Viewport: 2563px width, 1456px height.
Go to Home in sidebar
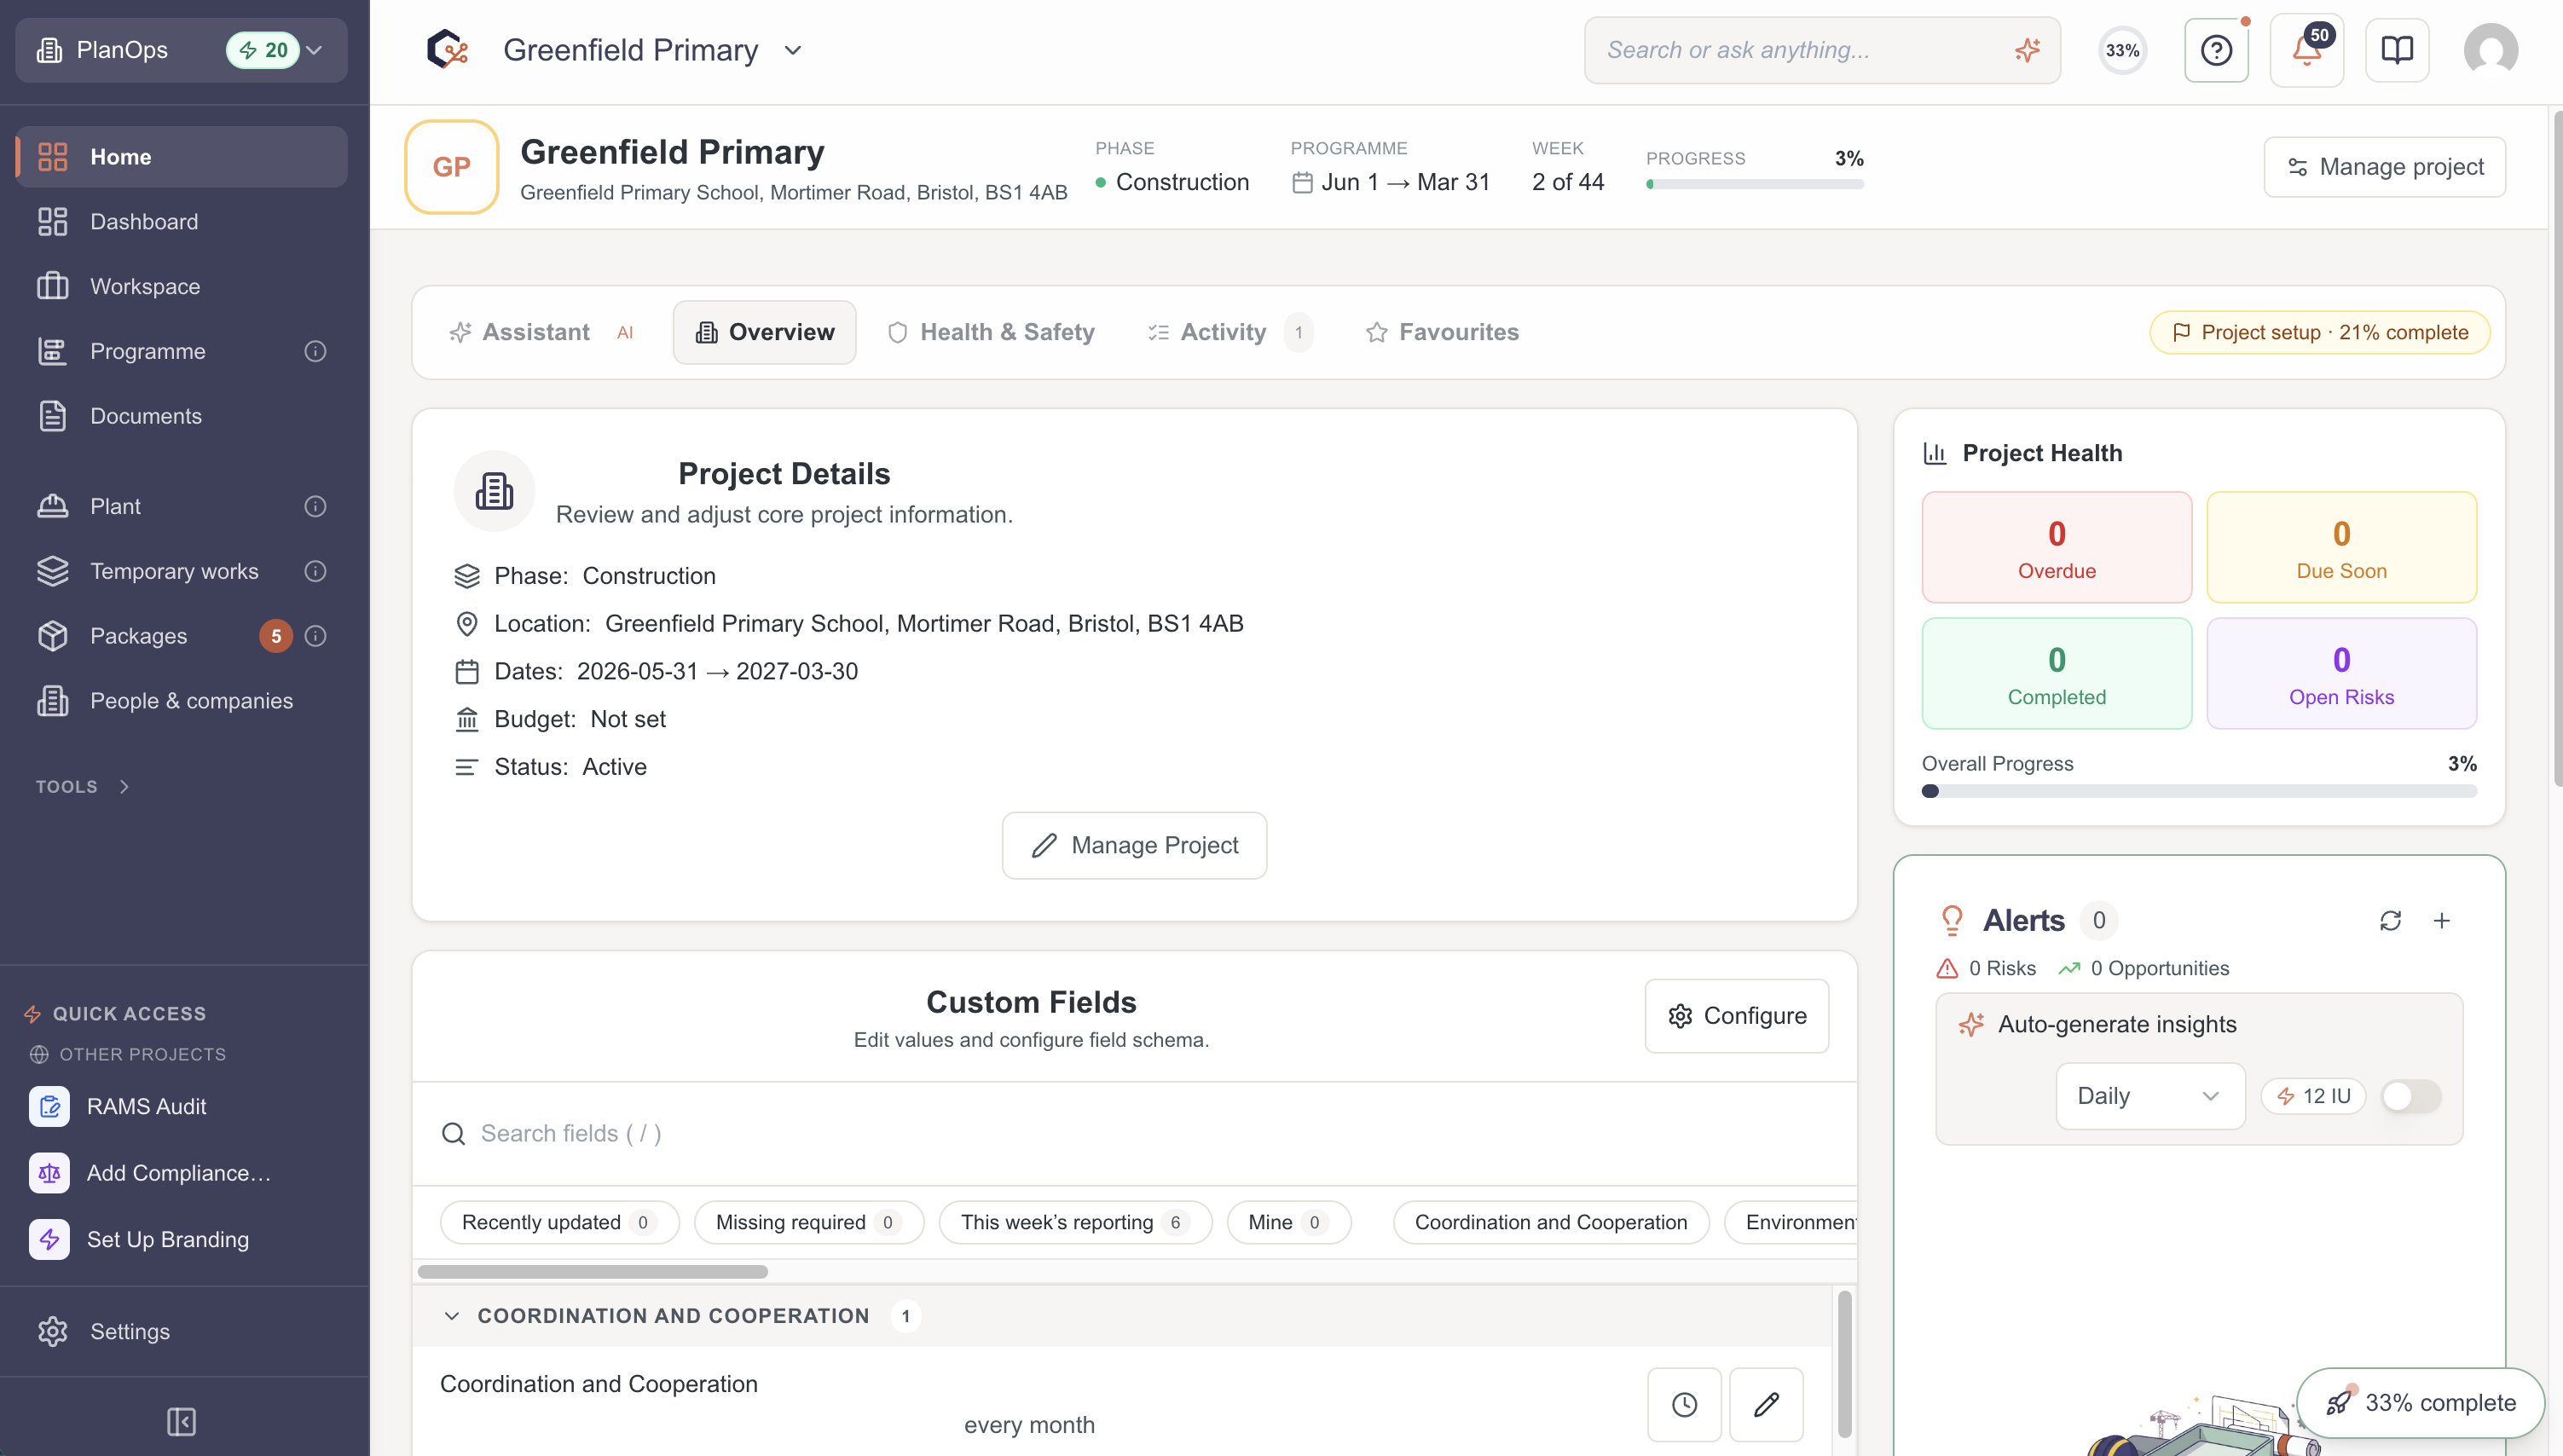point(181,157)
